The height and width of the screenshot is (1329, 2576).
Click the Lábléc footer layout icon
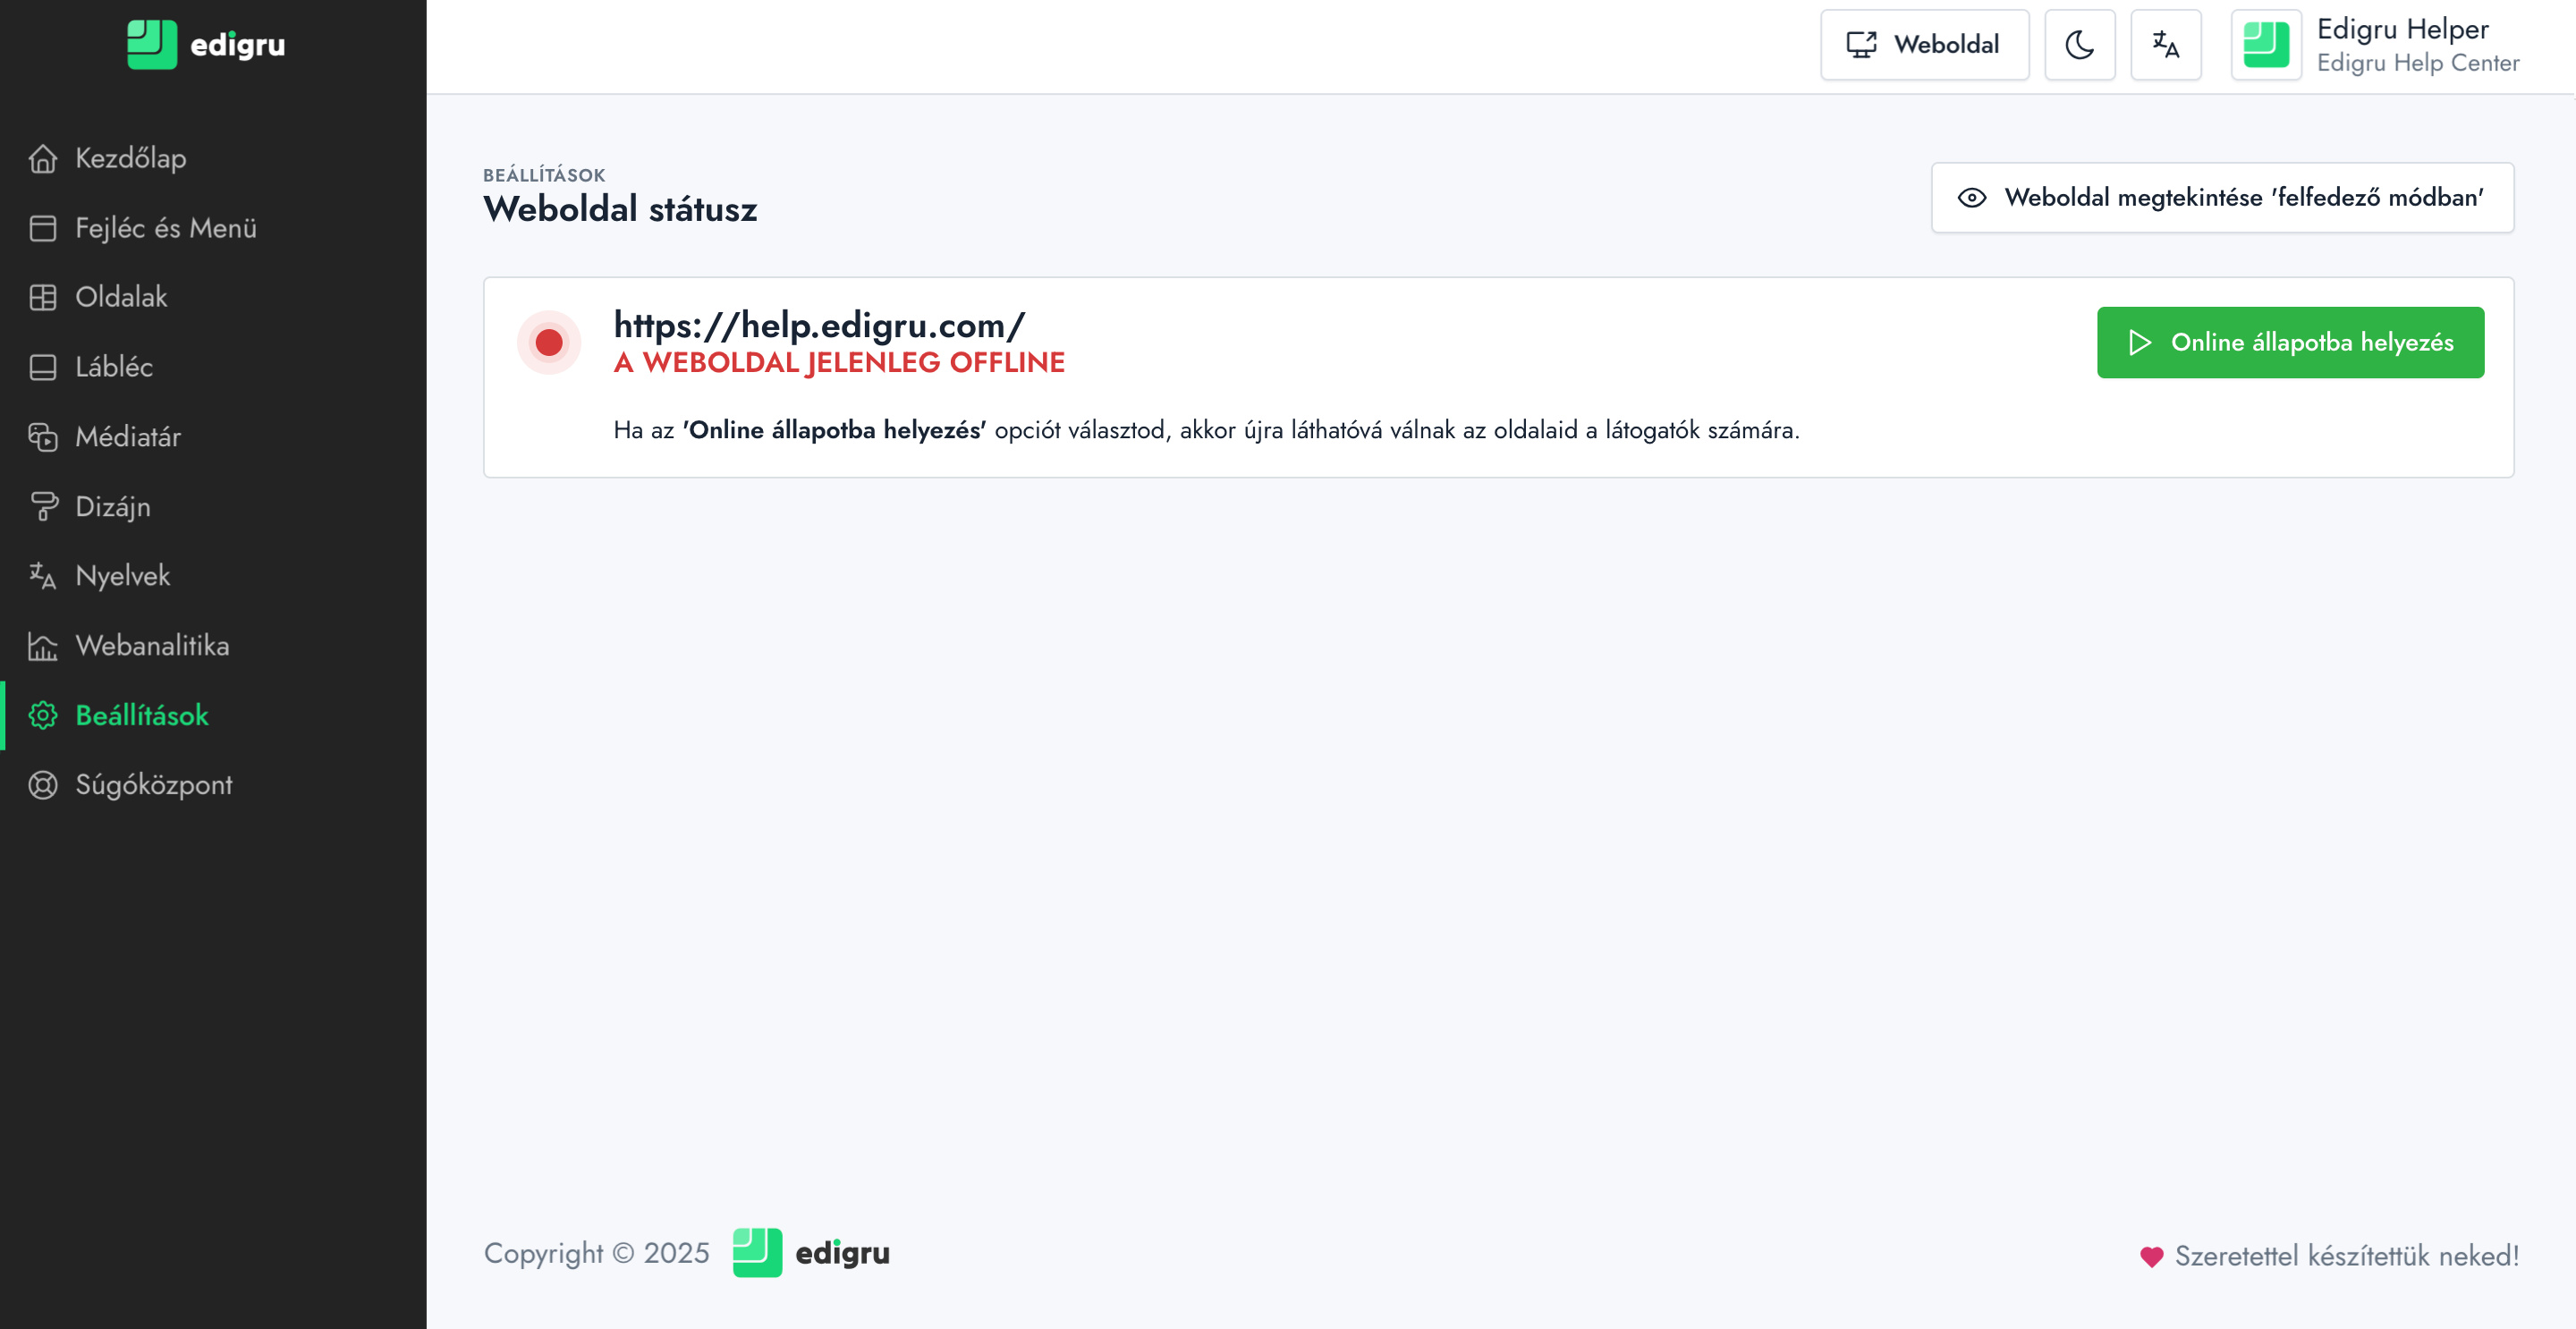pos(43,367)
